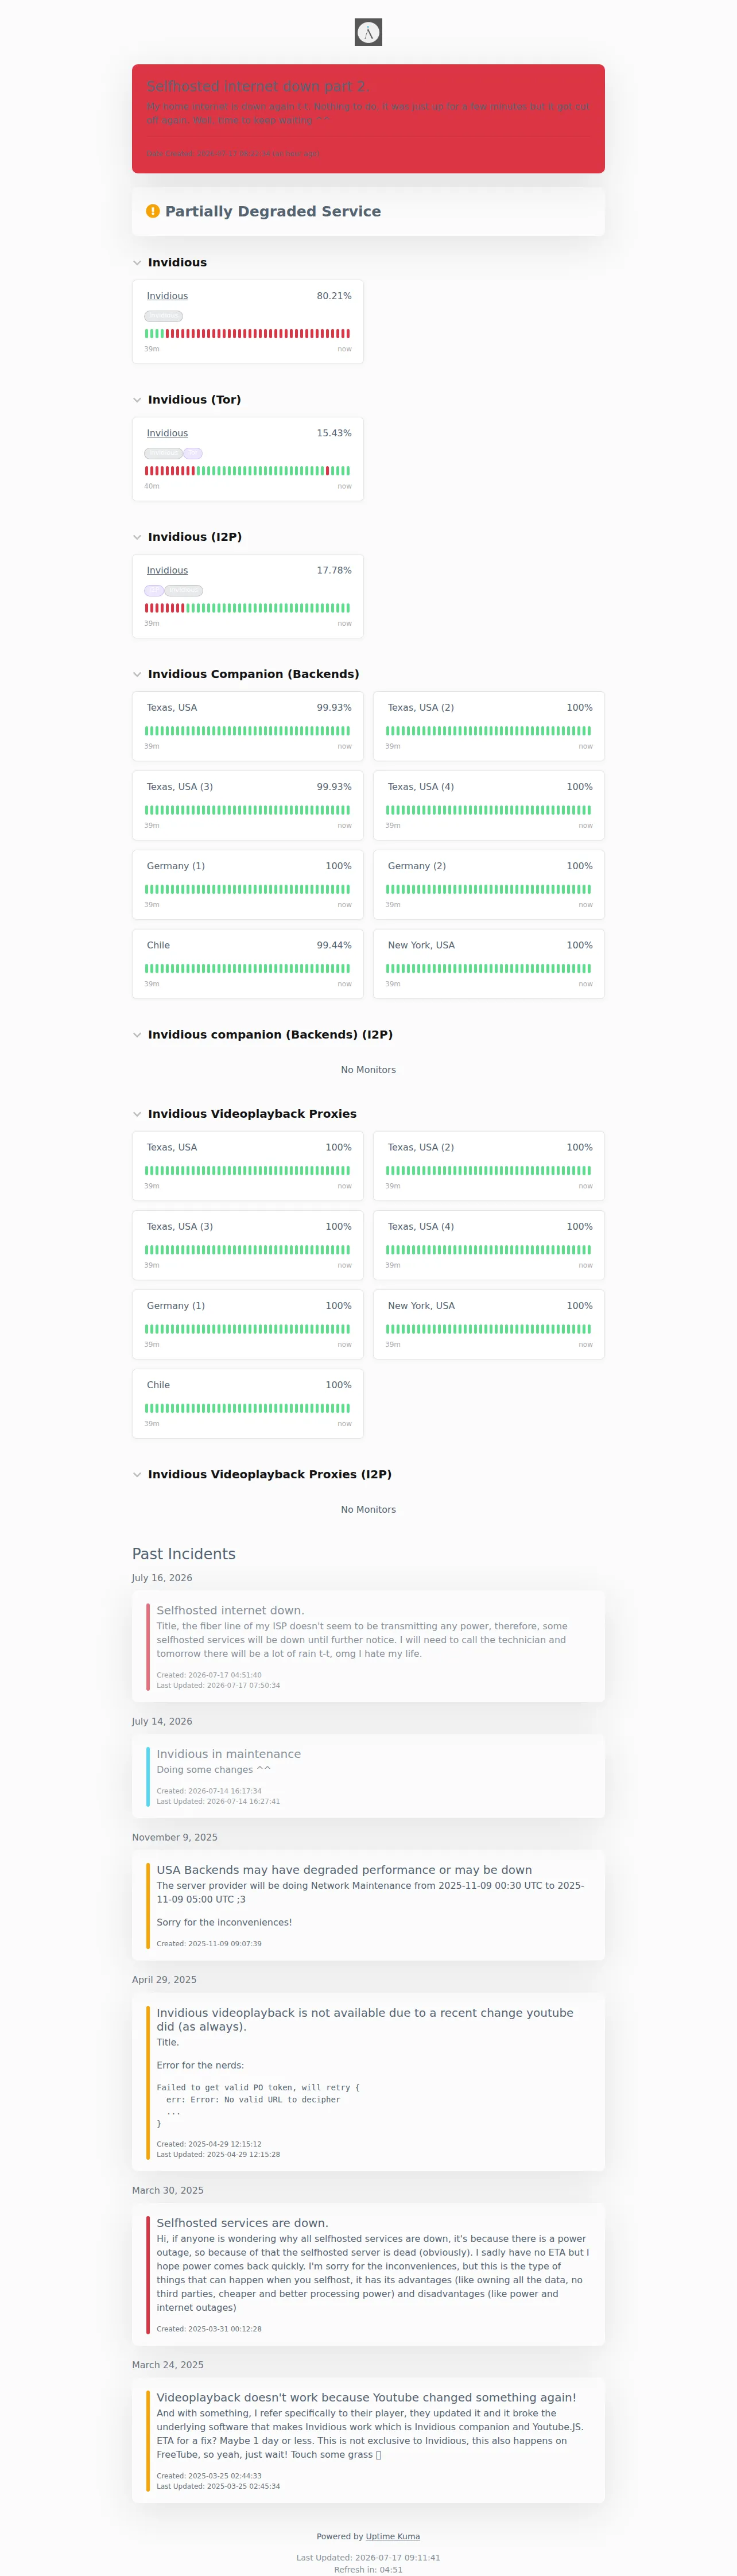This screenshot has height=2576, width=737.
Task: Click the Invidious in maintenance incident card
Action: pos(368,1776)
